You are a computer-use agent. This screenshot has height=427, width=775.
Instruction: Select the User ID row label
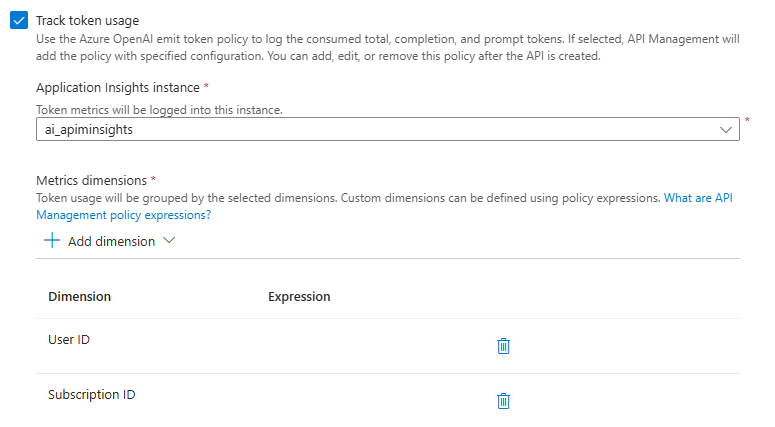[x=69, y=340]
